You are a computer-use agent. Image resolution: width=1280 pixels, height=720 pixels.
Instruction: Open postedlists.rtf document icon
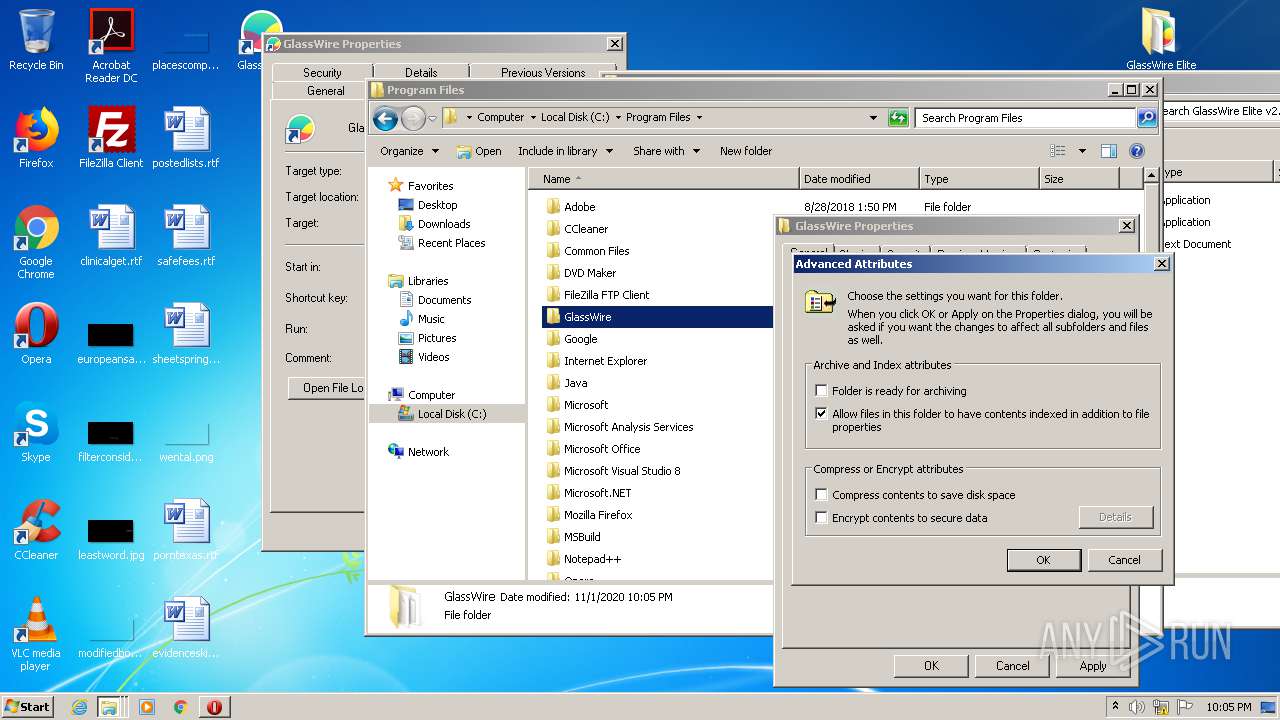pyautogui.click(x=186, y=138)
